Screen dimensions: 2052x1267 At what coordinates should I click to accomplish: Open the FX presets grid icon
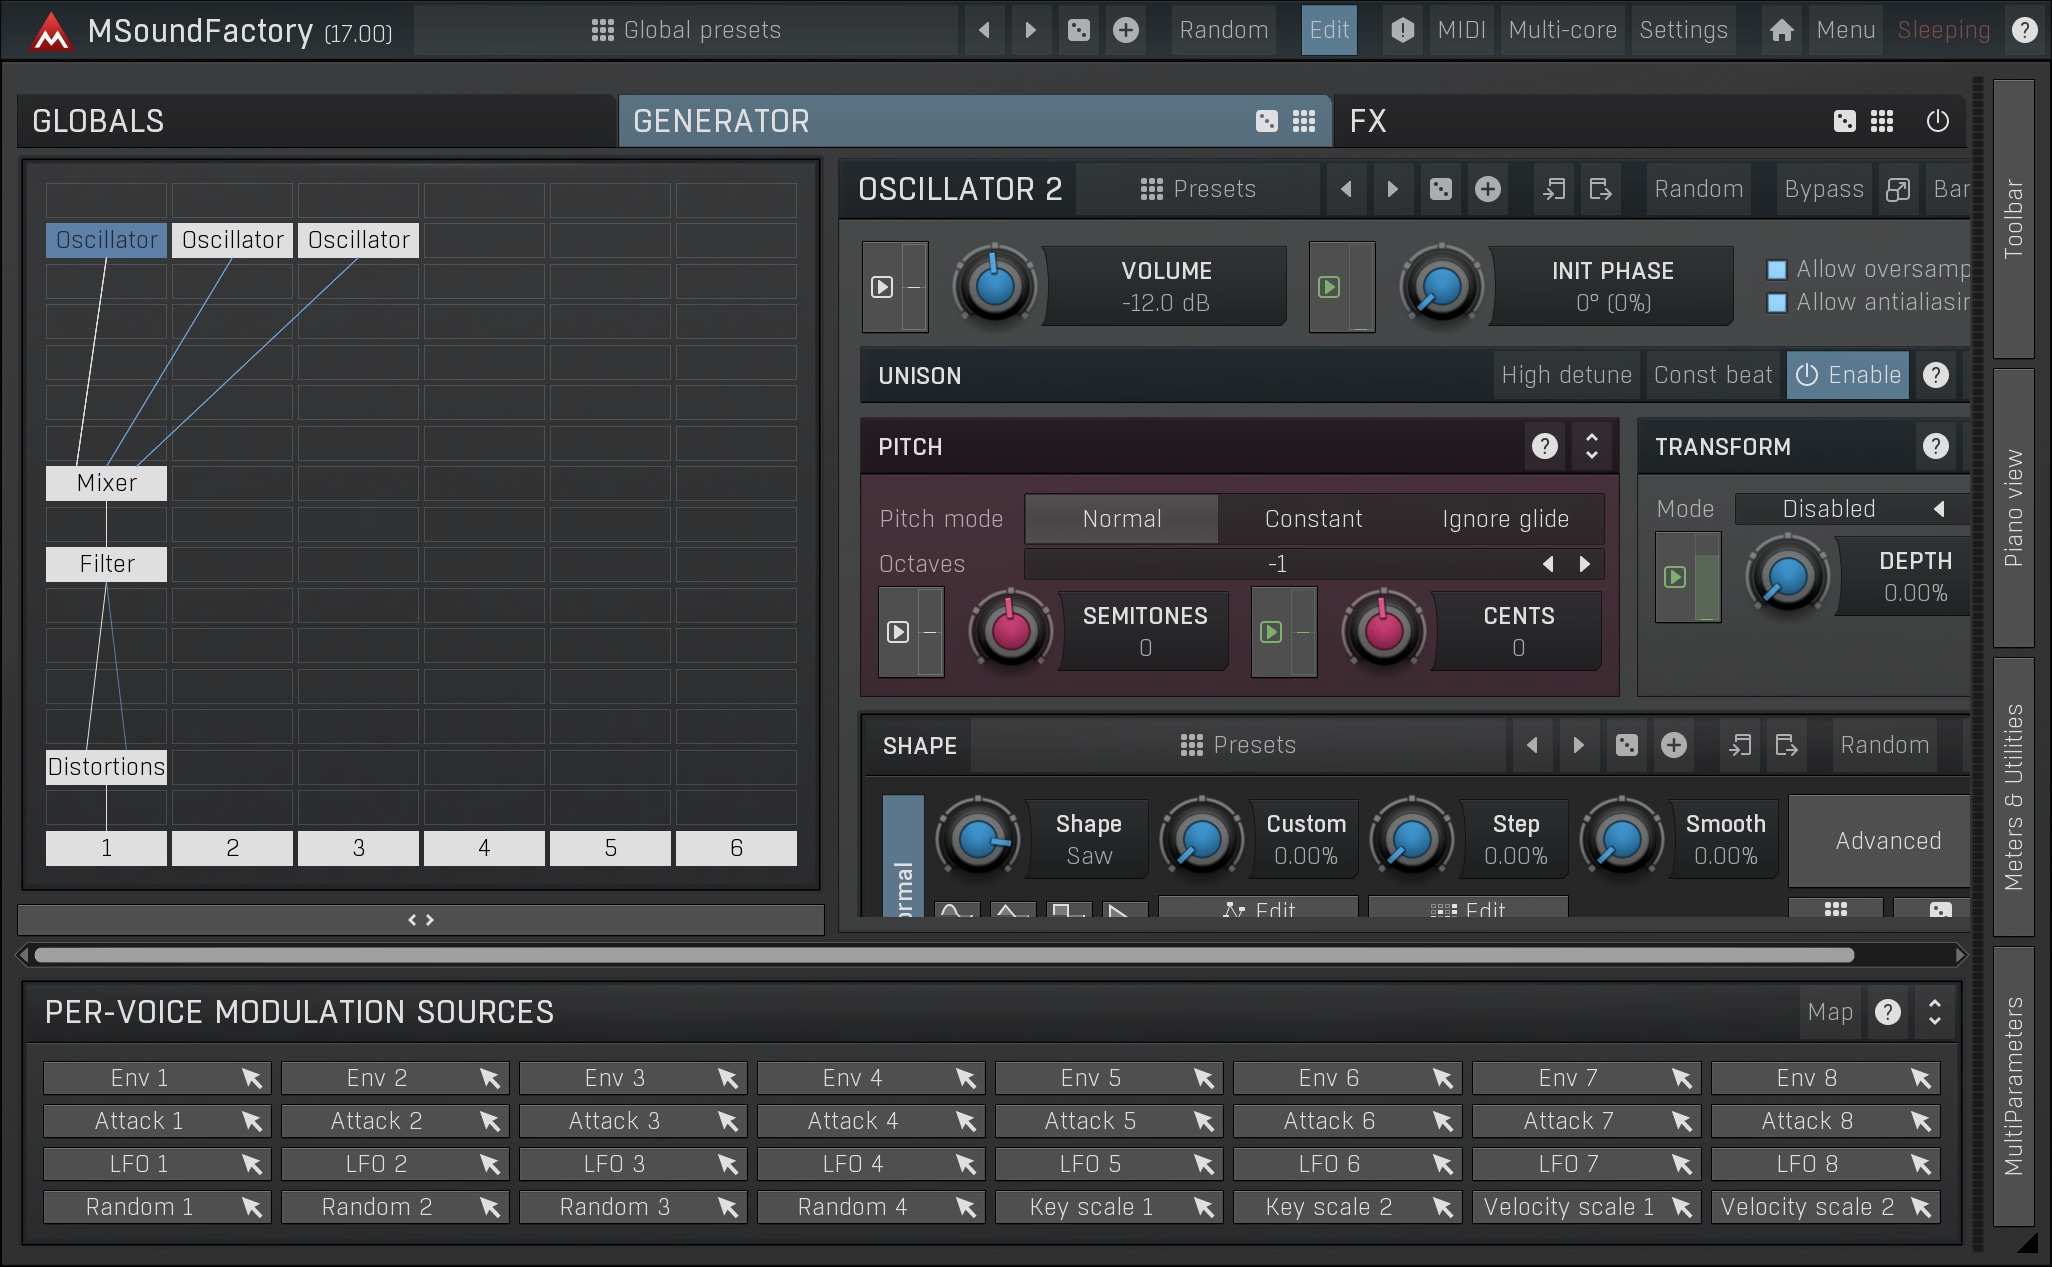(x=1882, y=121)
